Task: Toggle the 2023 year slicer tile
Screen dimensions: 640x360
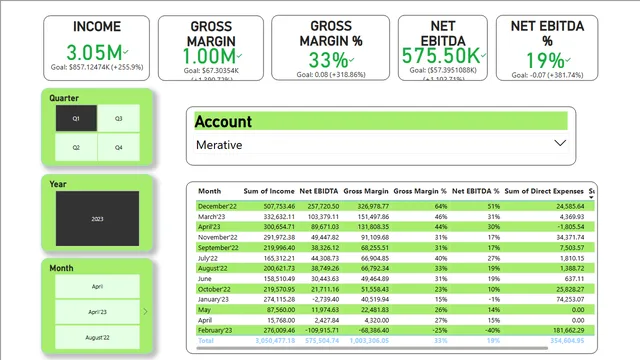Action: (97, 219)
